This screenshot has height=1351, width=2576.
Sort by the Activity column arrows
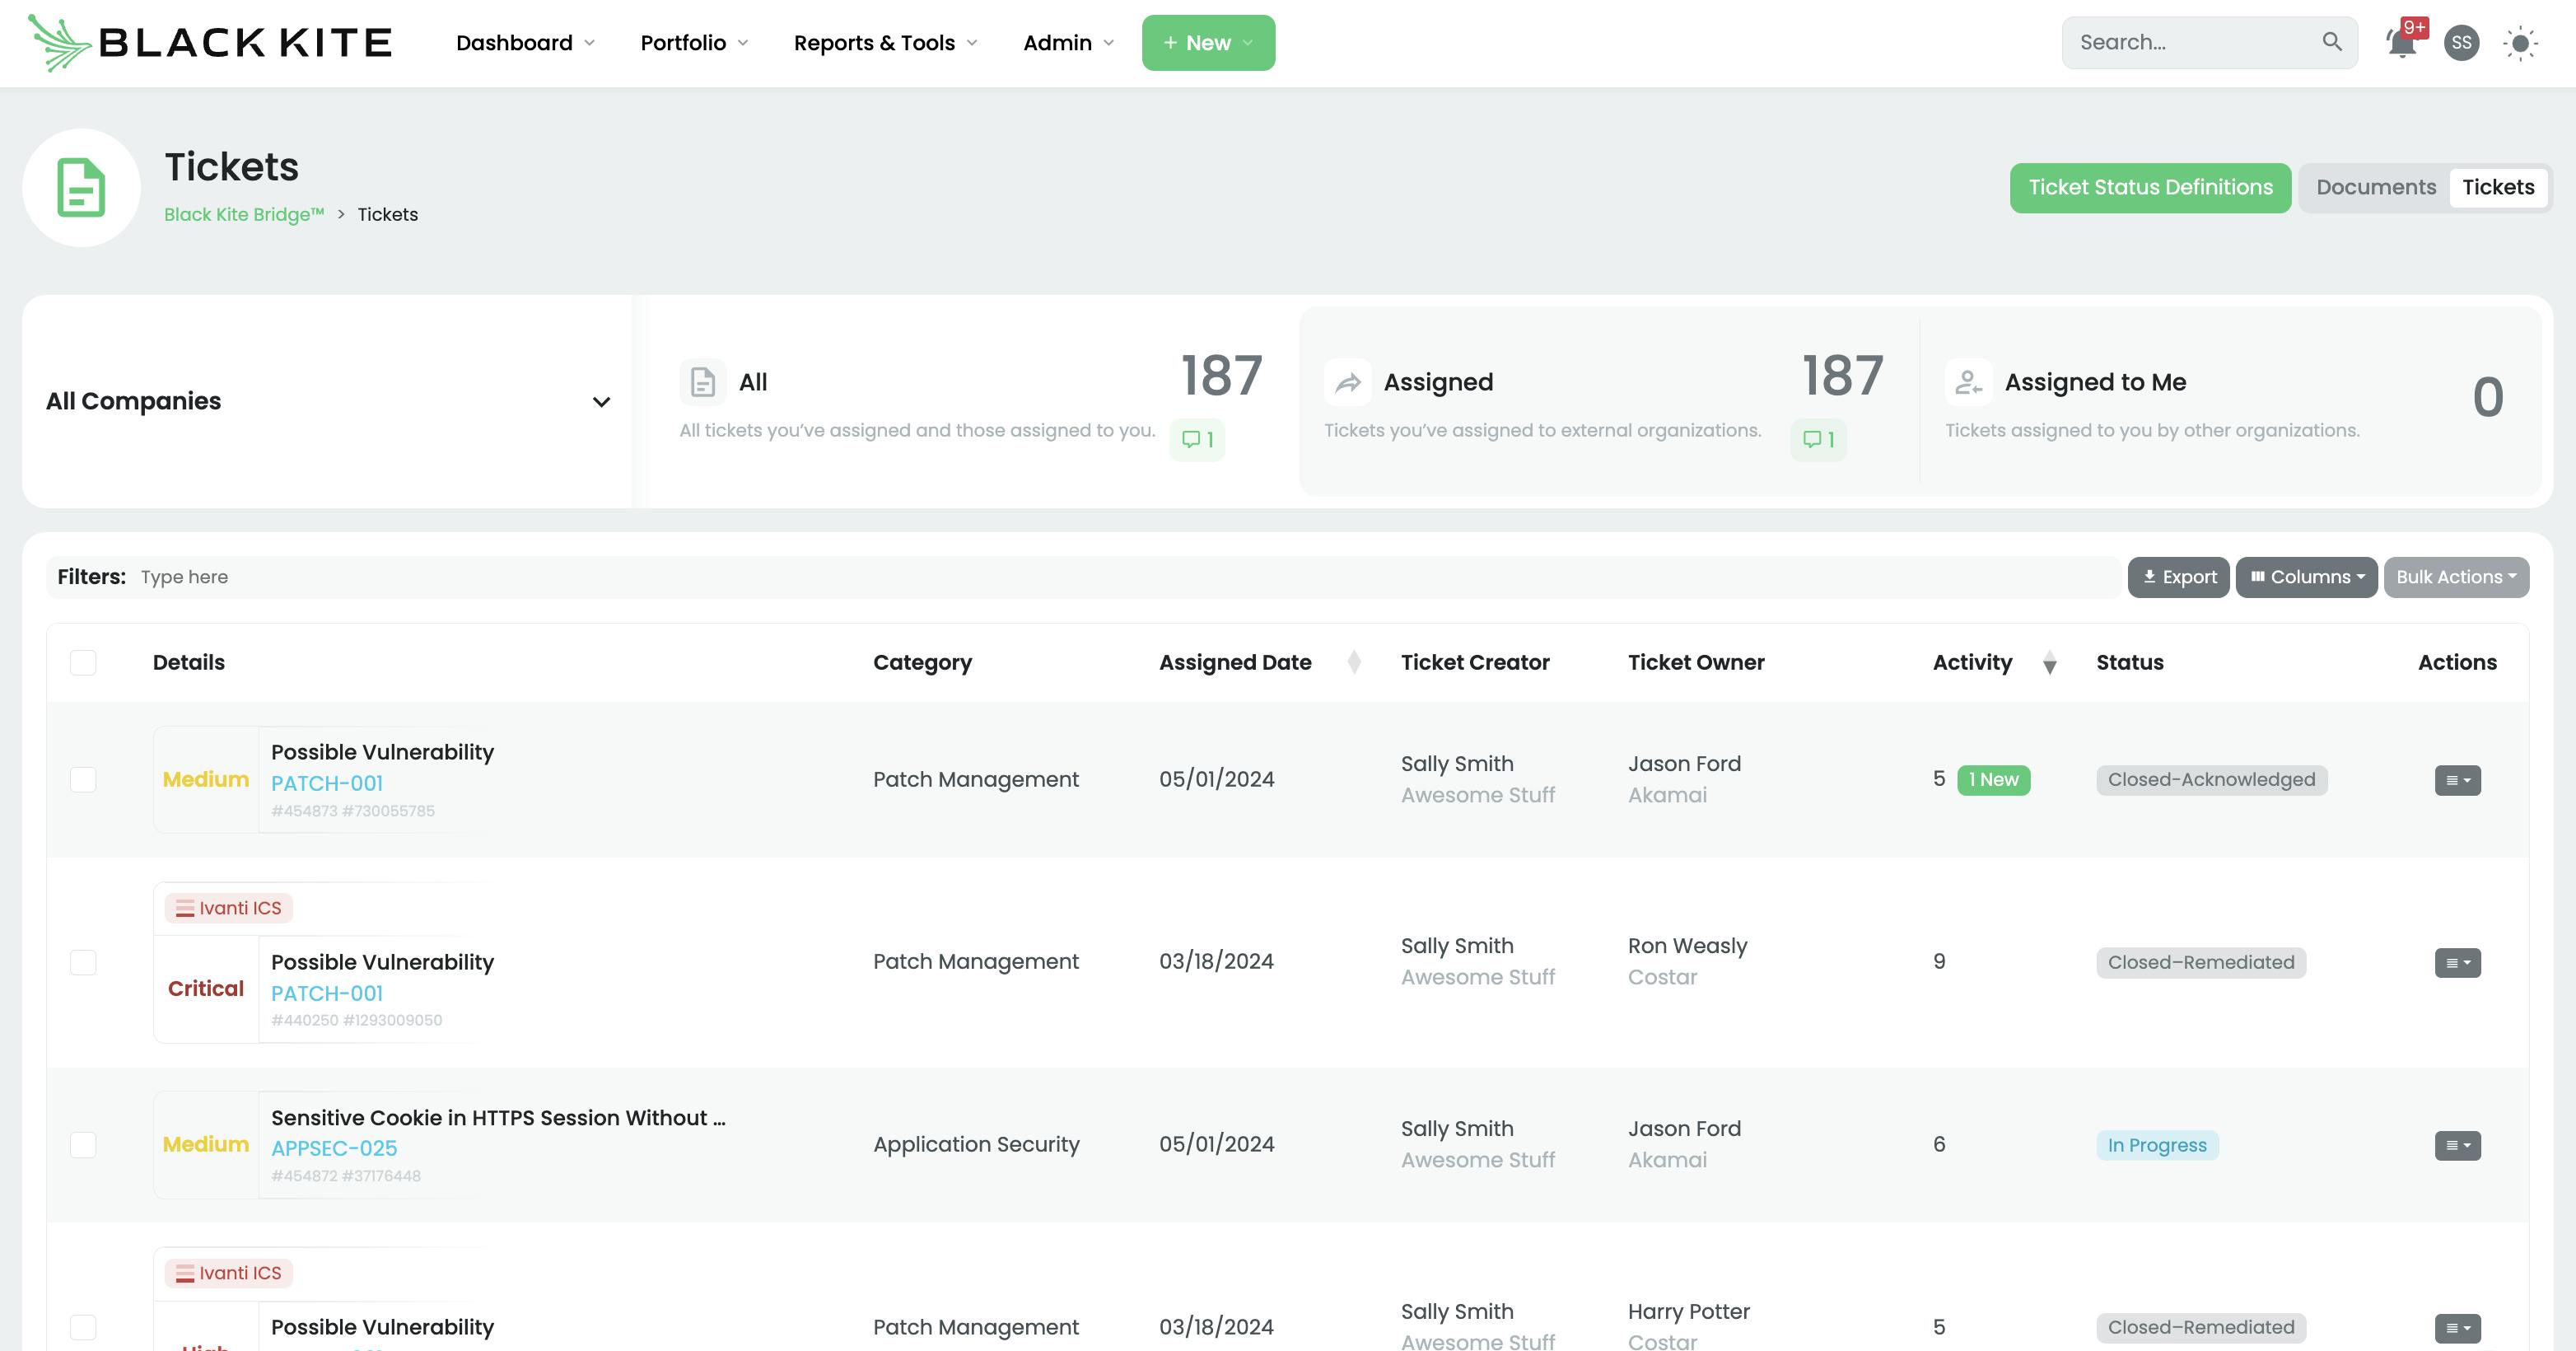[2049, 662]
